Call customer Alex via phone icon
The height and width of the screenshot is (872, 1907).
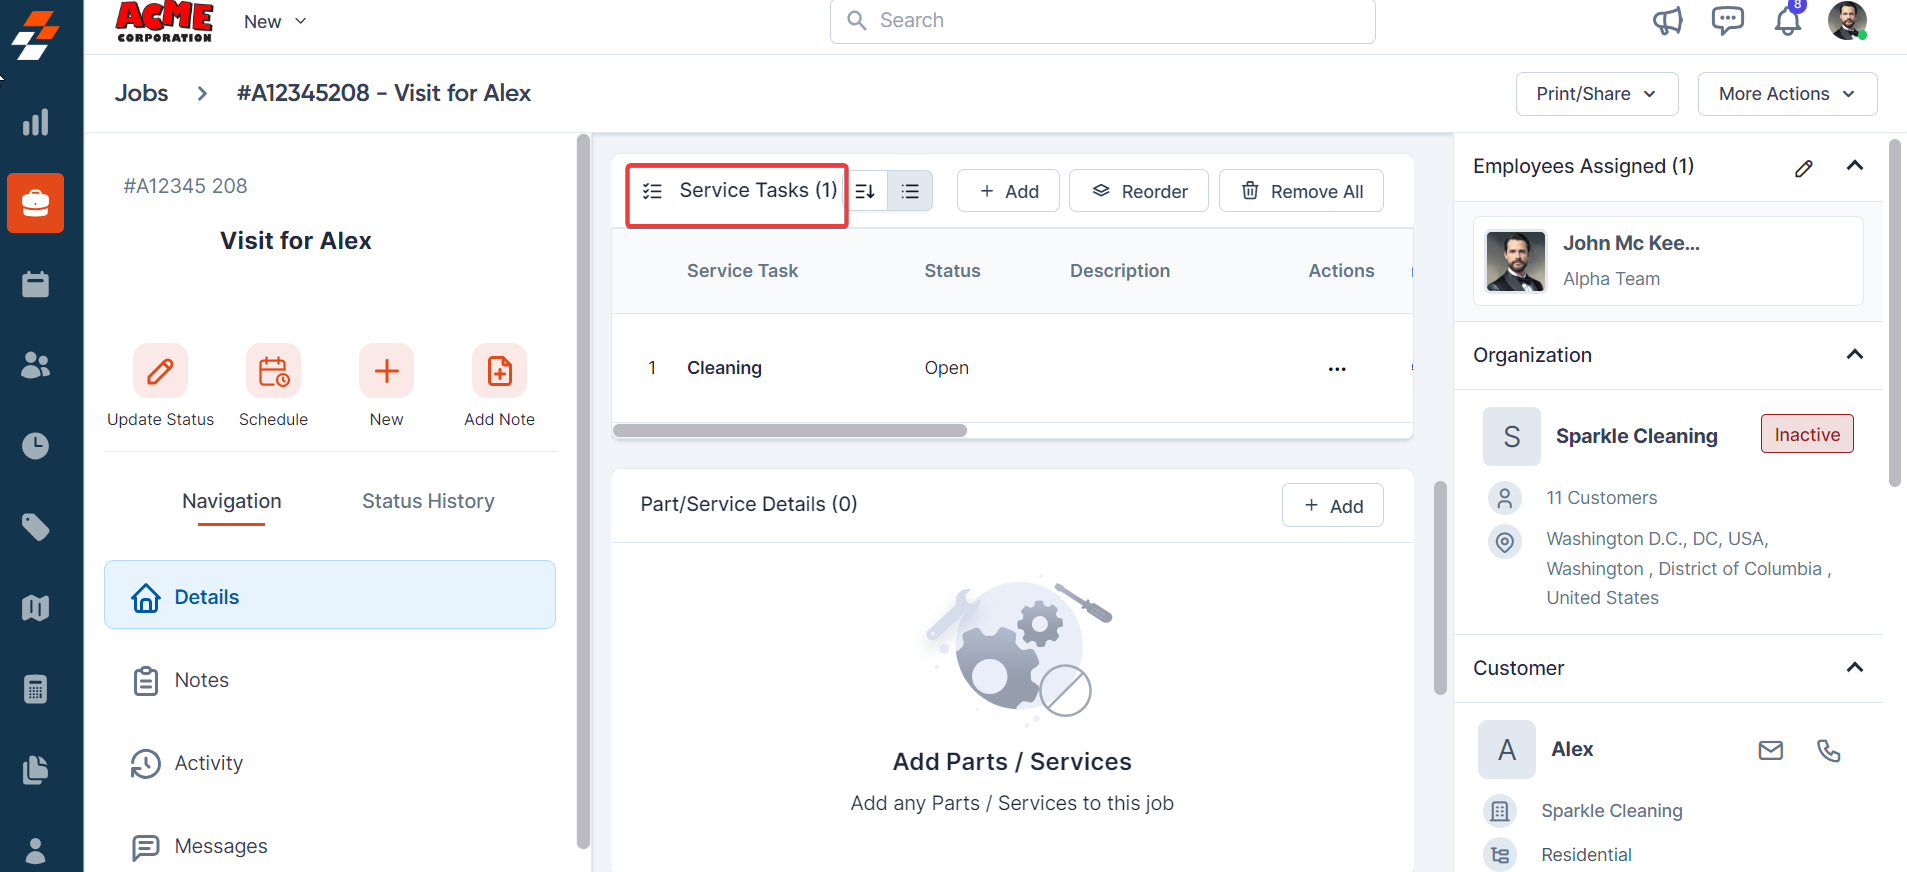click(1828, 750)
